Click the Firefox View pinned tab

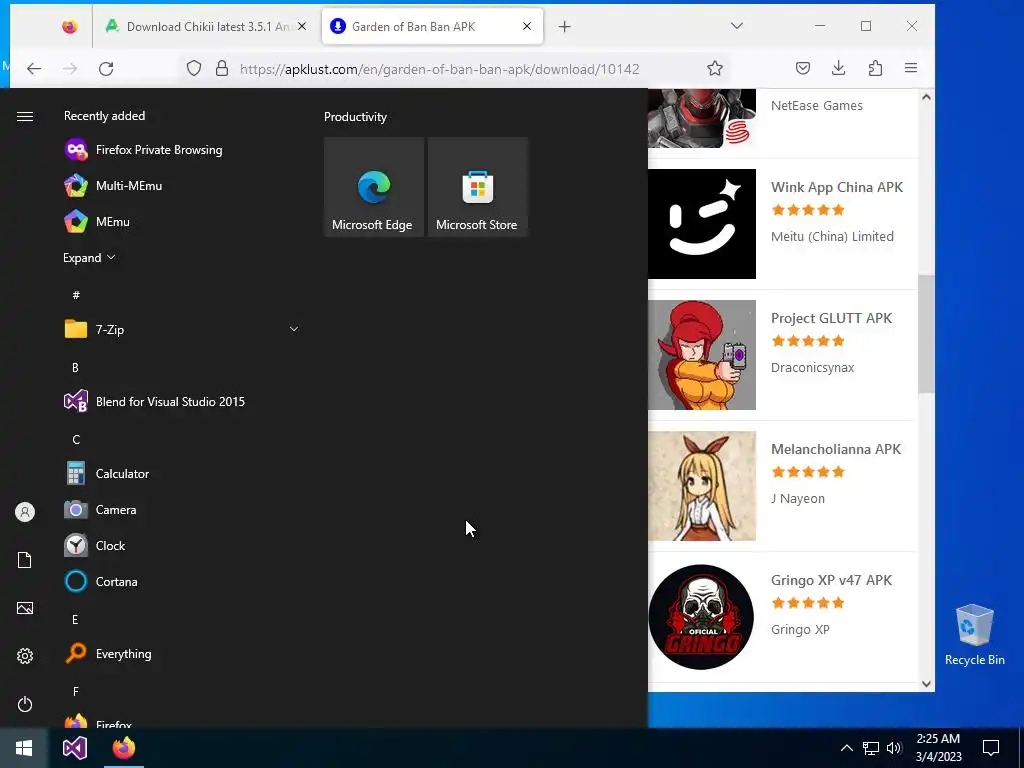pos(70,27)
